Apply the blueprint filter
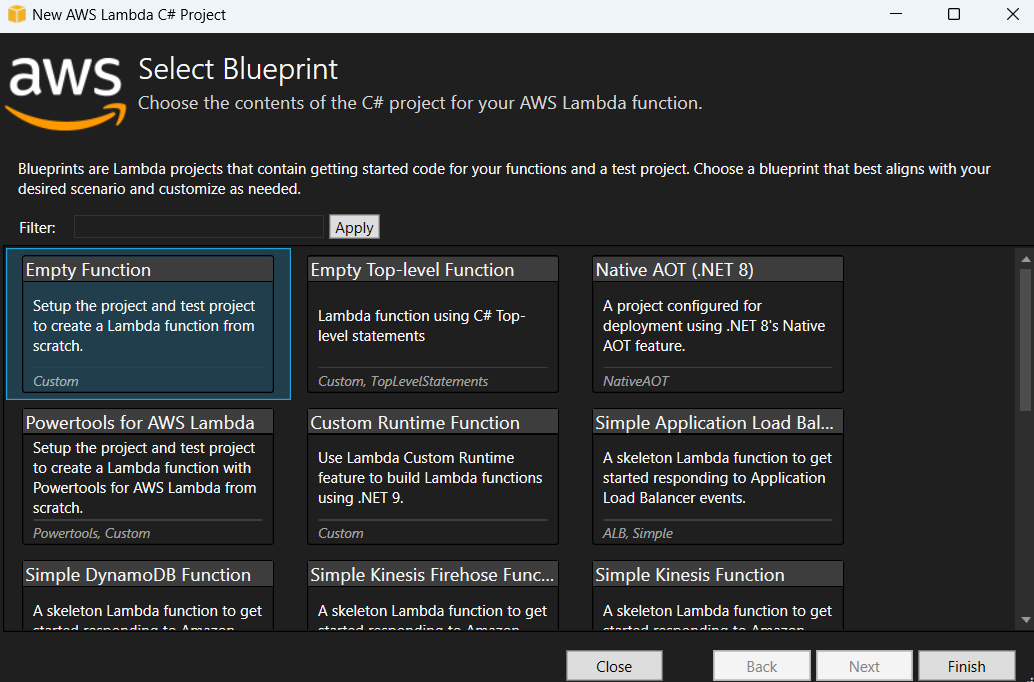The height and width of the screenshot is (682, 1034). tap(354, 227)
